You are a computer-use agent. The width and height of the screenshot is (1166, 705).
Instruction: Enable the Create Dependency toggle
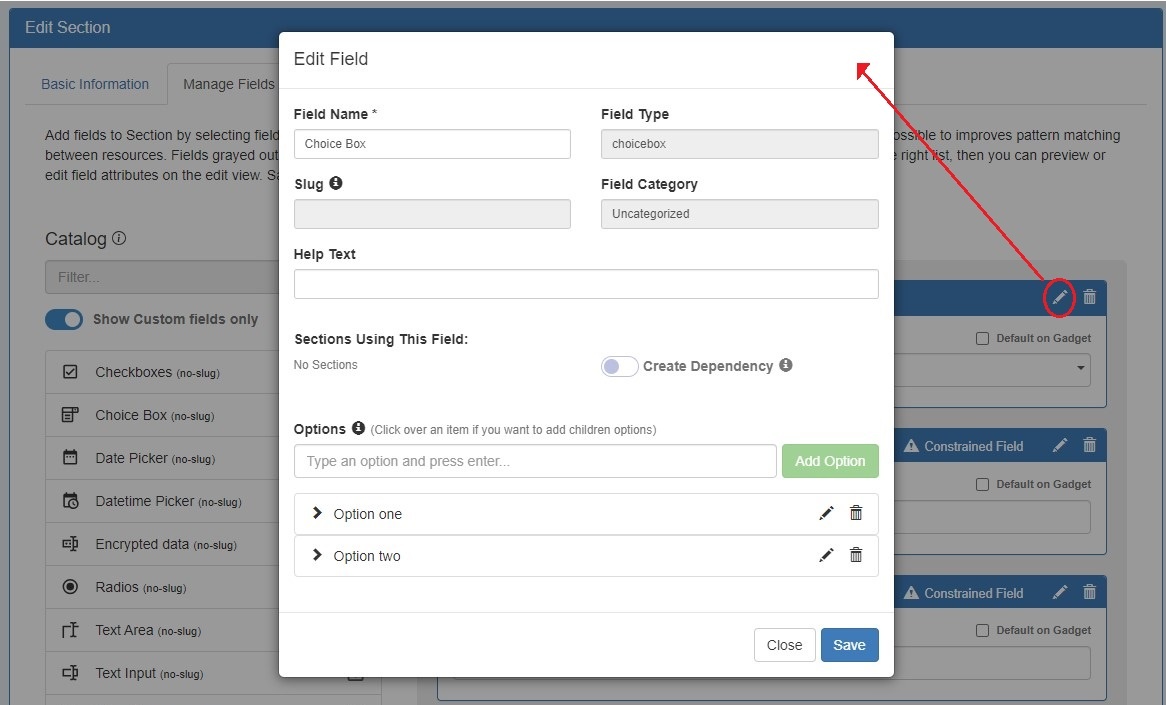[619, 366]
